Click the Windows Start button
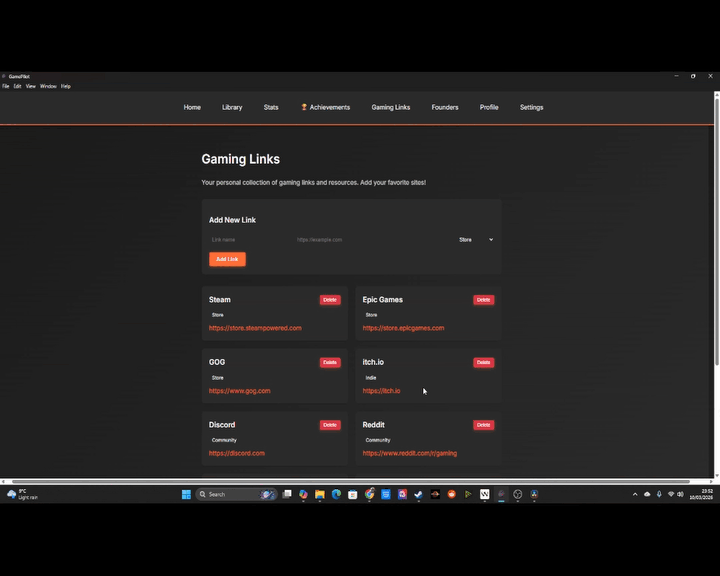Image resolution: width=720 pixels, height=576 pixels. tap(186, 494)
